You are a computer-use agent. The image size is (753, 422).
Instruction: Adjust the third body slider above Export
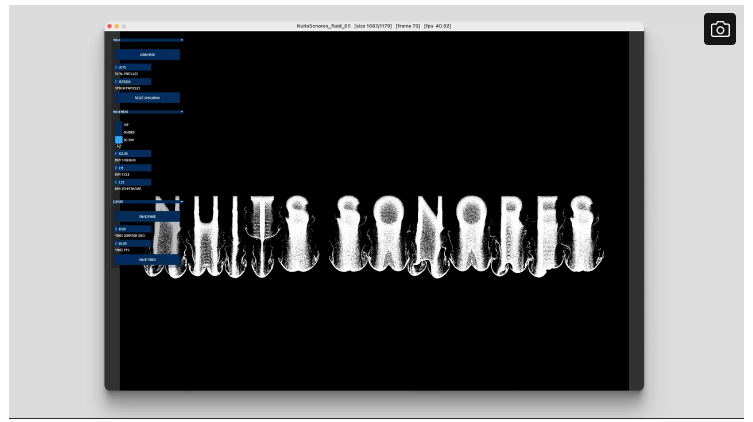(133, 182)
